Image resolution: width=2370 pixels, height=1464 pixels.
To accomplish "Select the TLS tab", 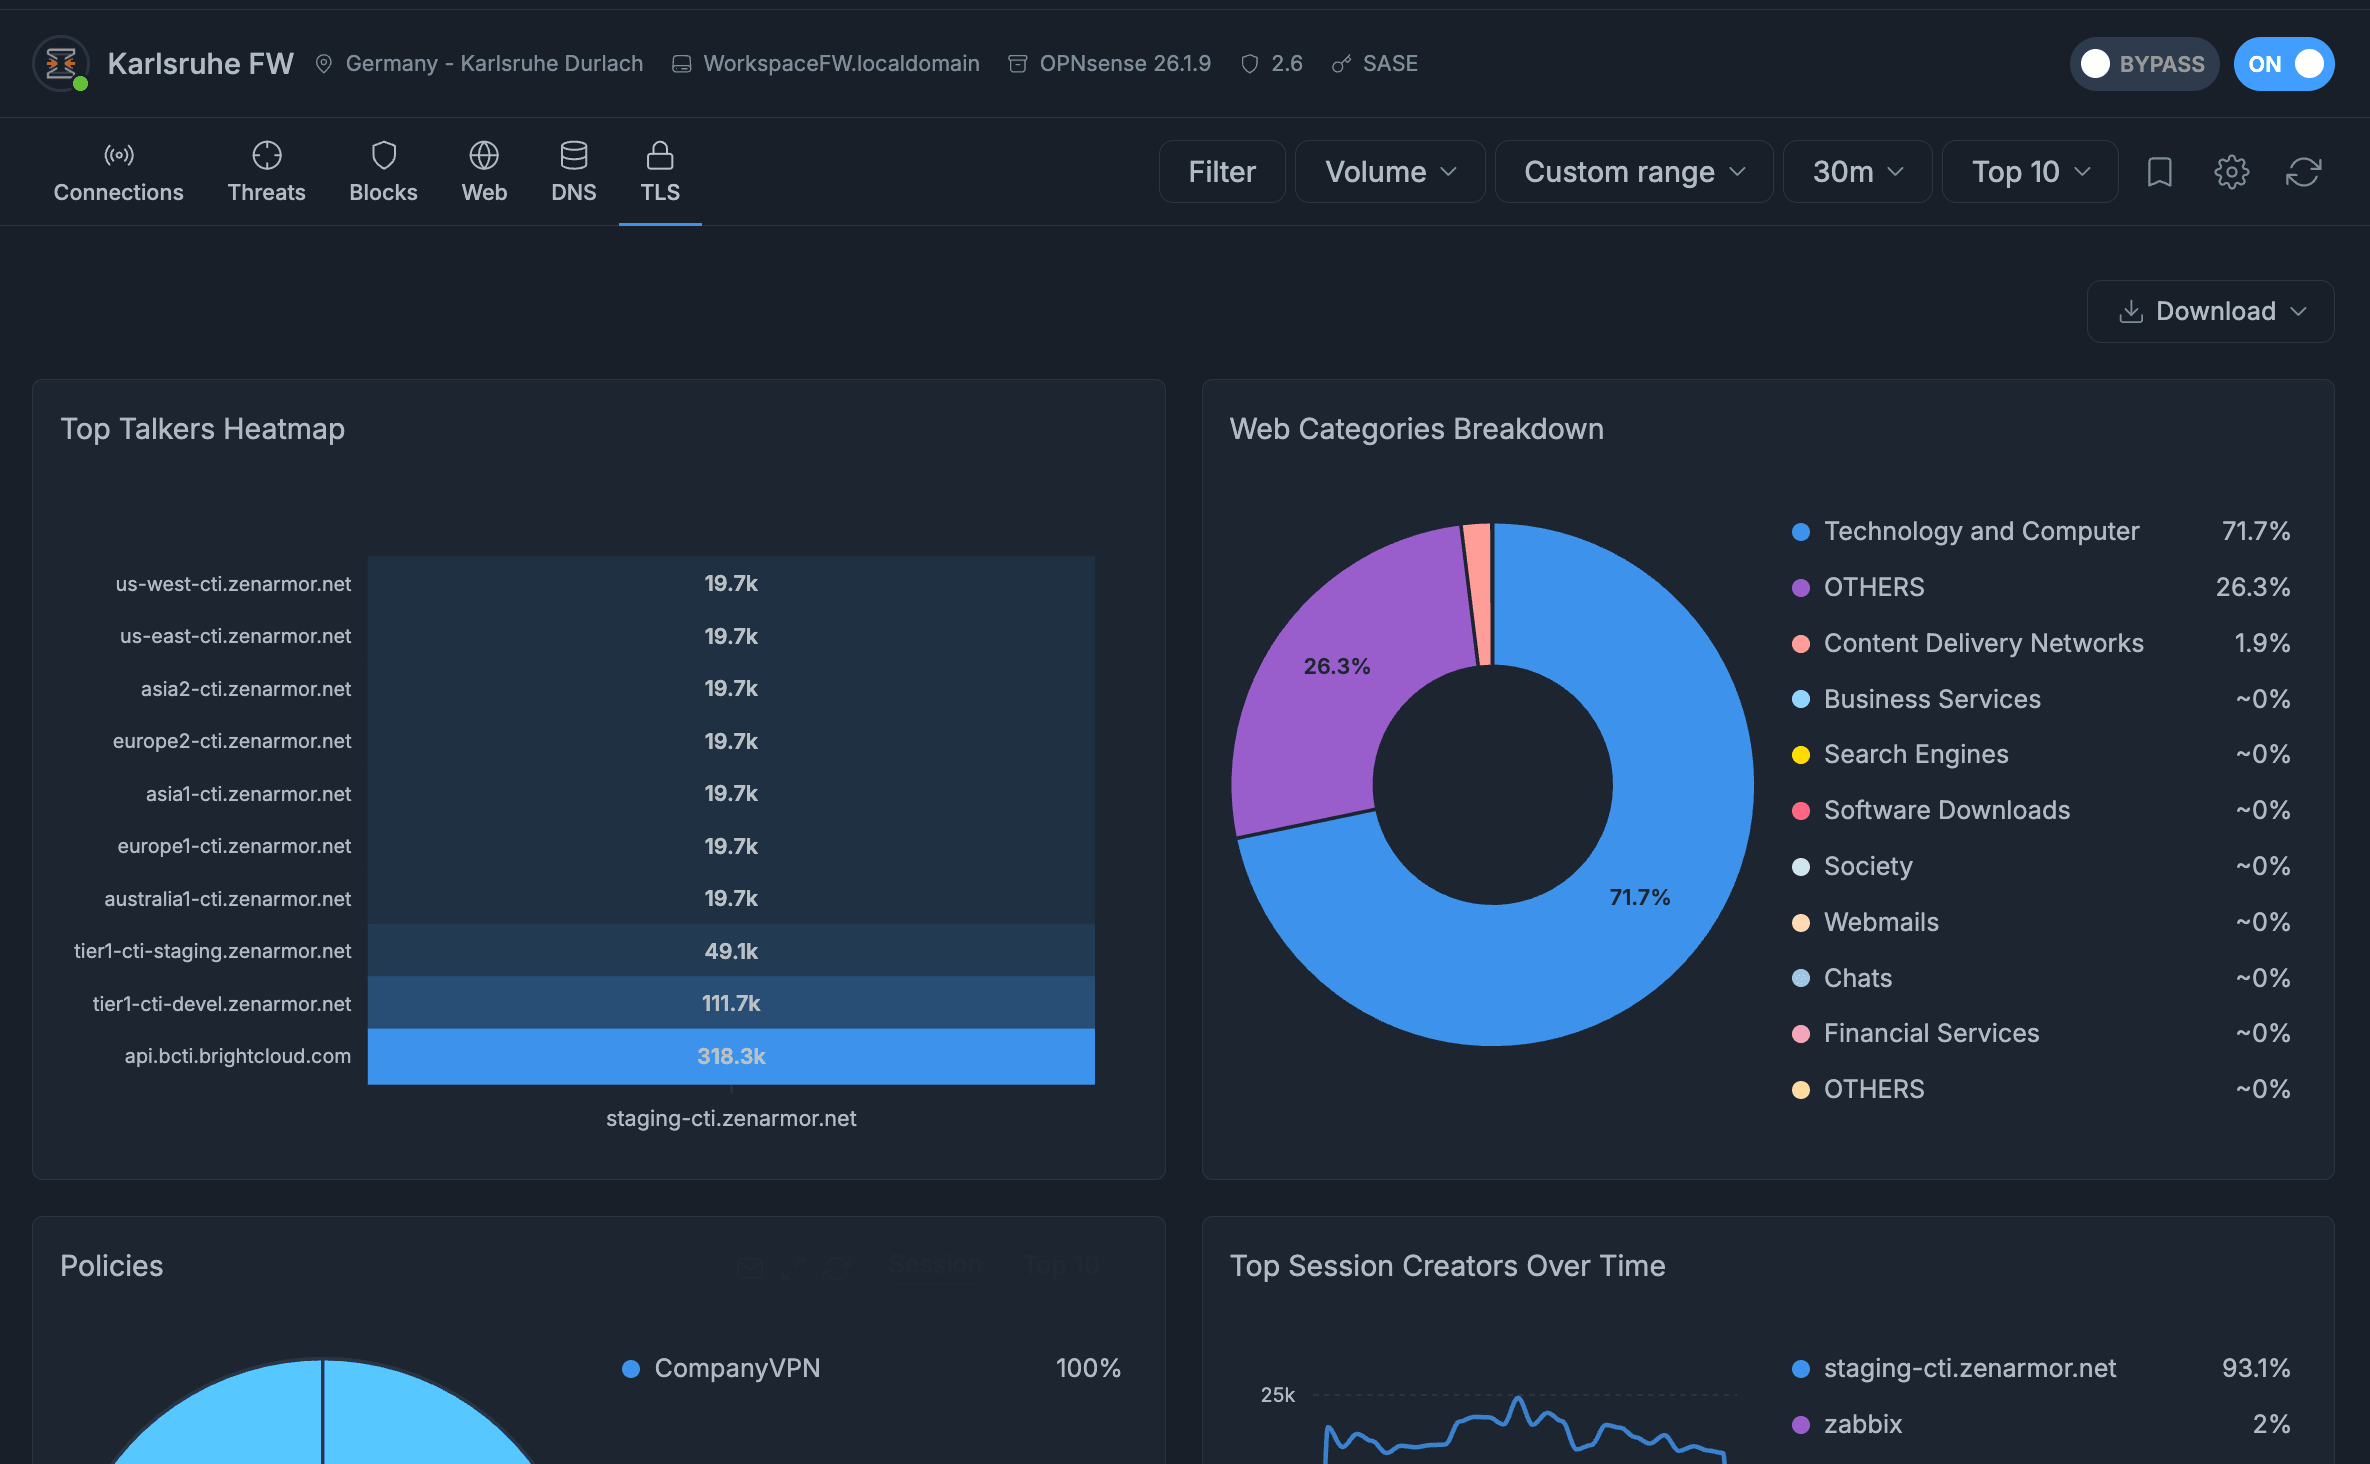I will pyautogui.click(x=660, y=172).
